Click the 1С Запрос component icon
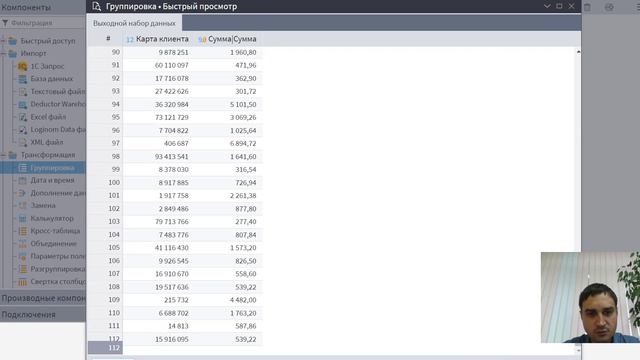 [x=23, y=66]
